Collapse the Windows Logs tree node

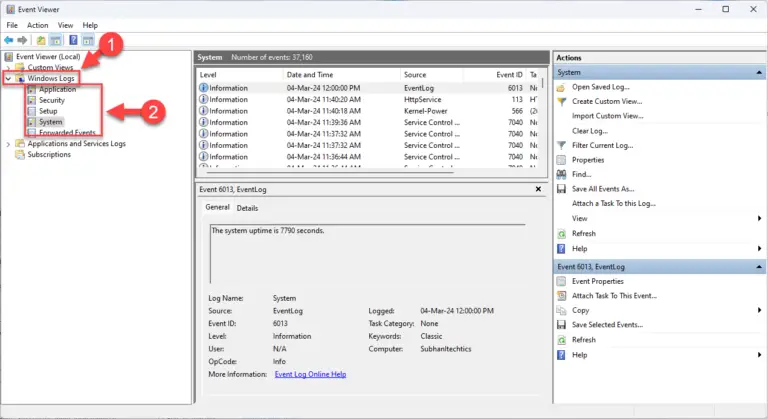point(9,78)
